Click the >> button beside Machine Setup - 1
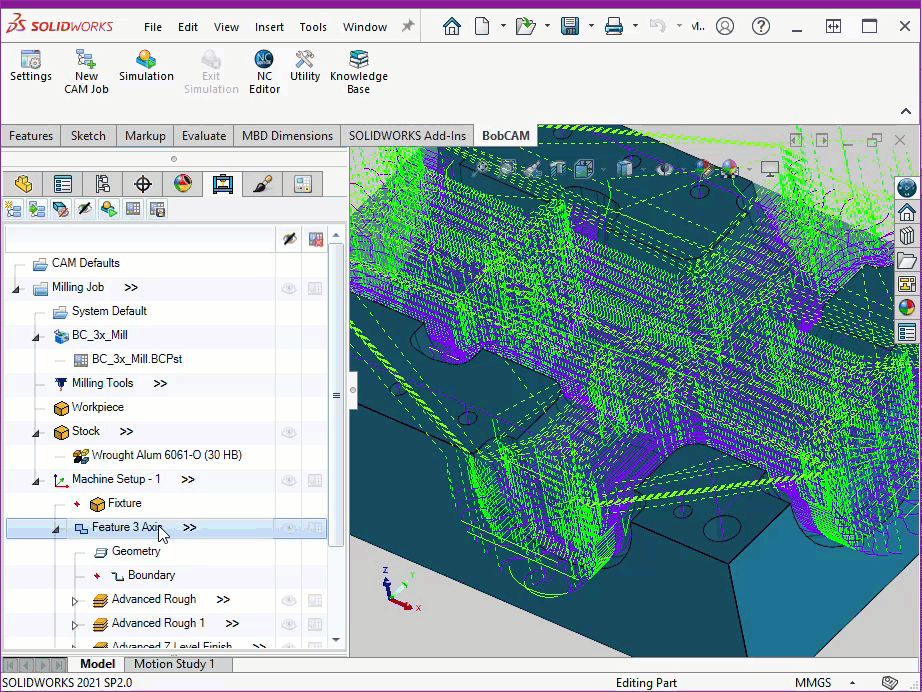922x692 pixels. click(188, 480)
